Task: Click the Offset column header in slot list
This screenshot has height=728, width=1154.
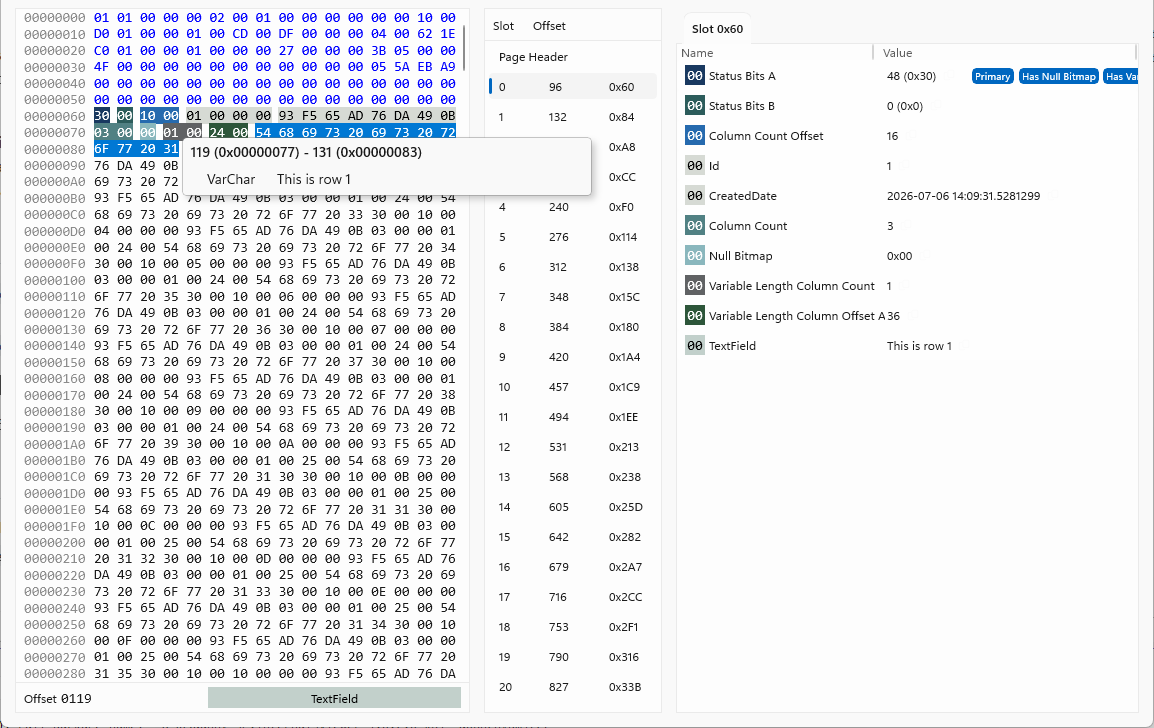Action: click(x=549, y=26)
